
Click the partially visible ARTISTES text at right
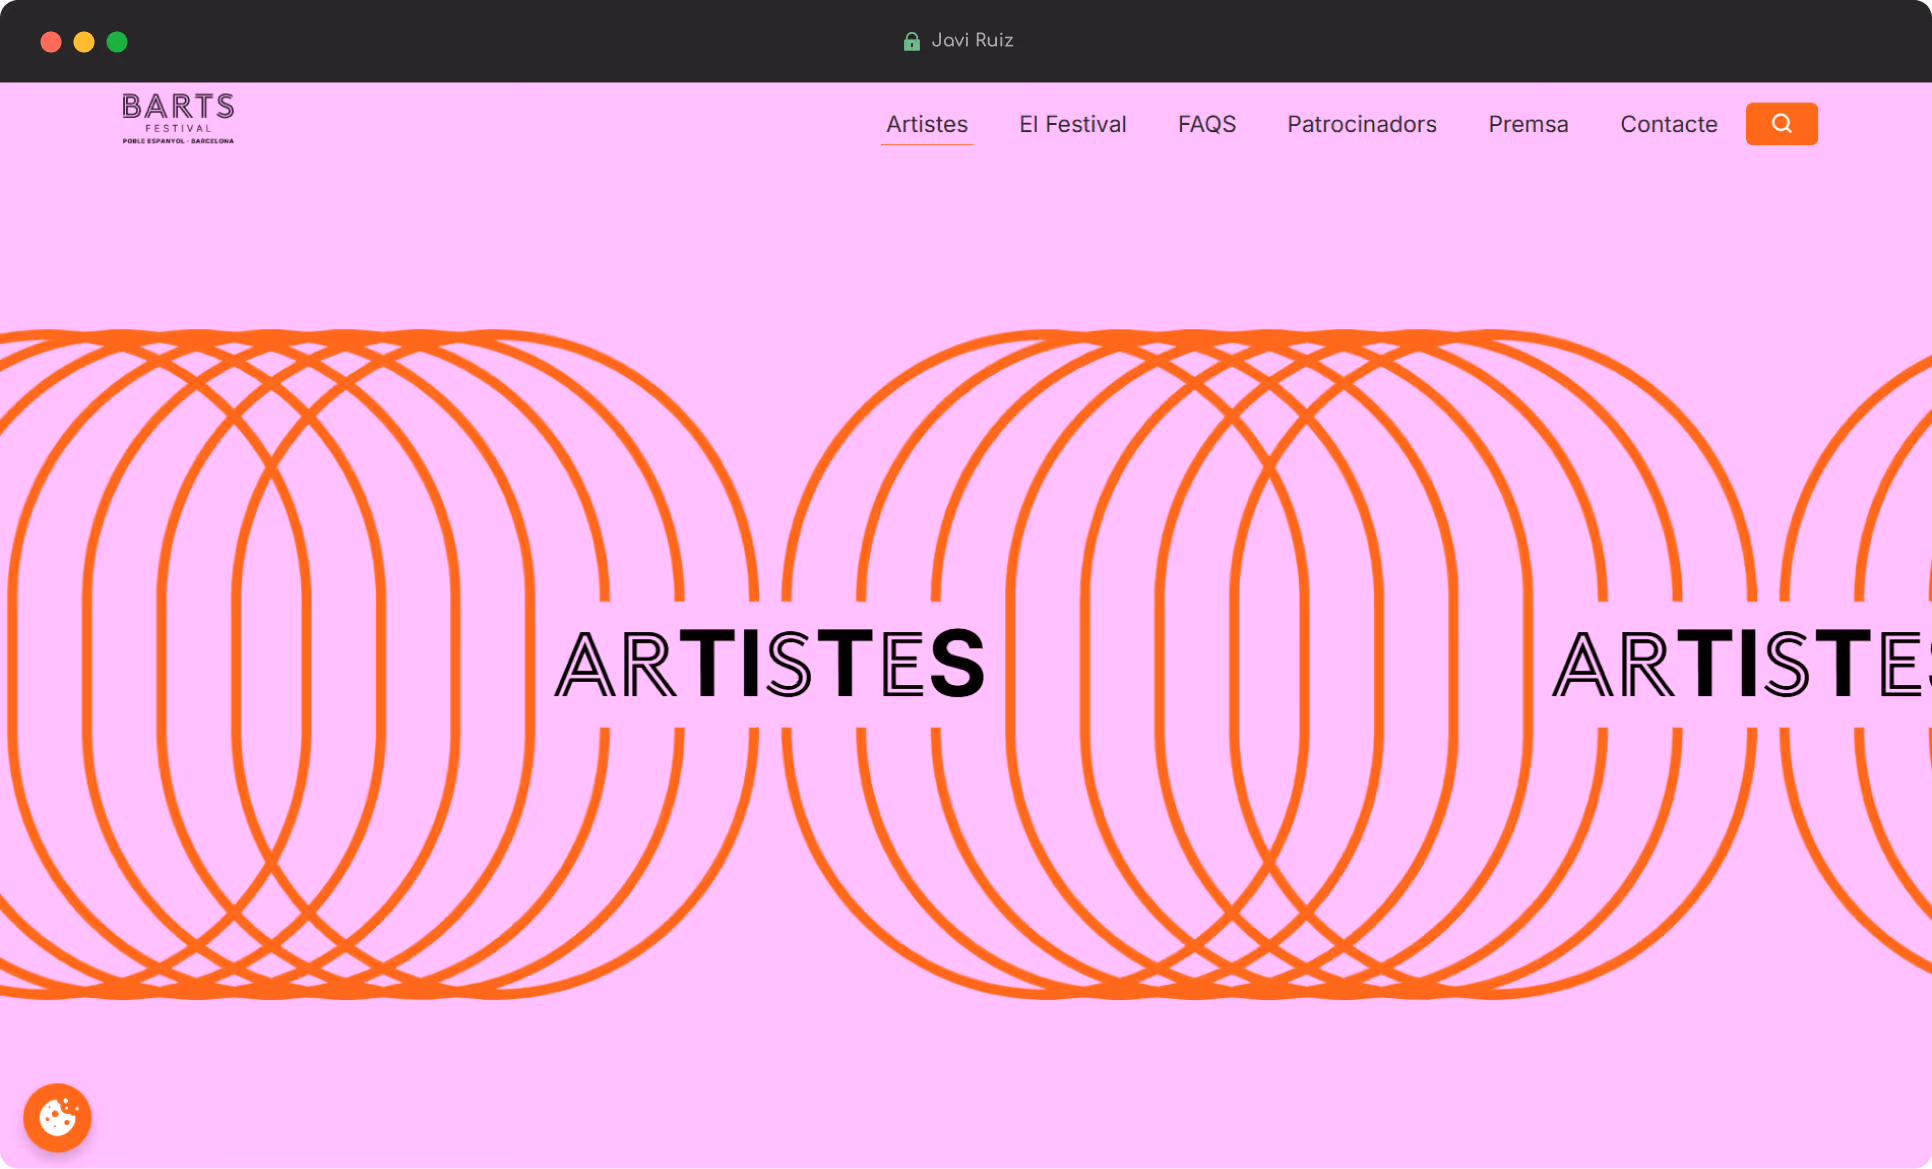tap(1740, 664)
